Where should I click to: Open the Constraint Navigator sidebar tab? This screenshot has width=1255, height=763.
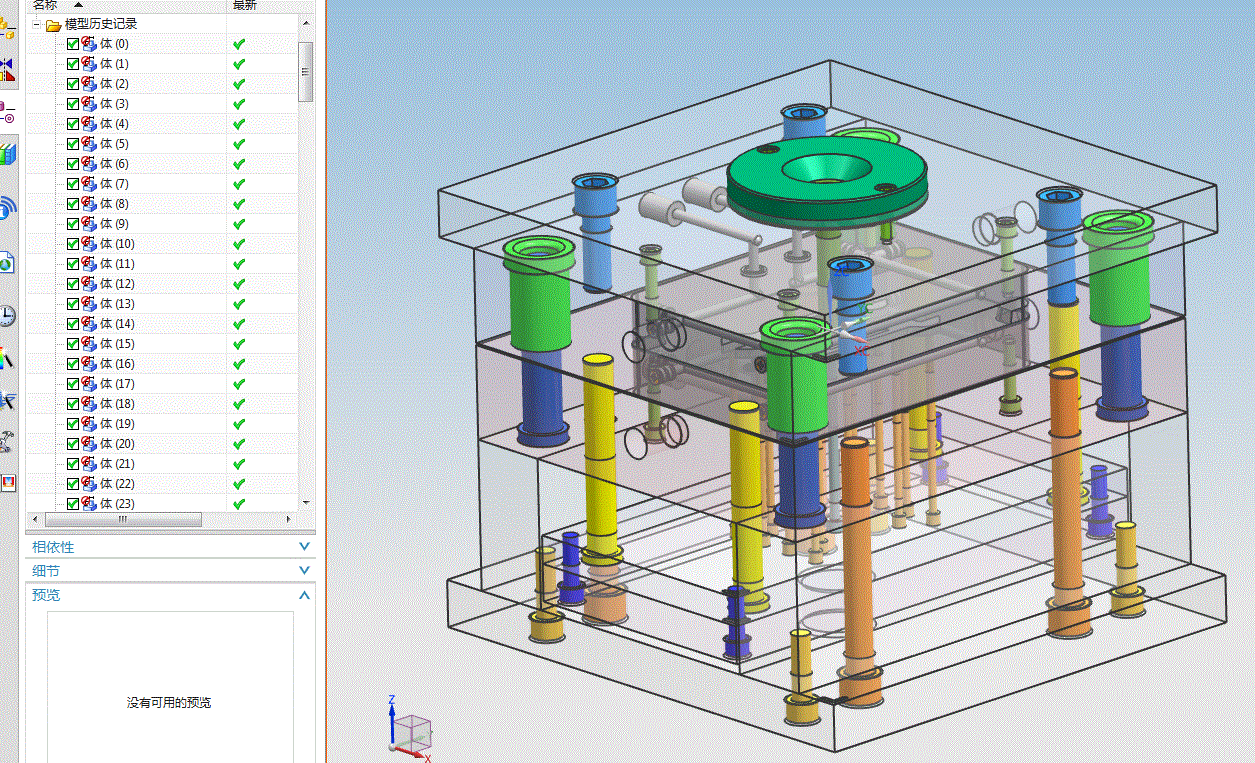(7, 69)
